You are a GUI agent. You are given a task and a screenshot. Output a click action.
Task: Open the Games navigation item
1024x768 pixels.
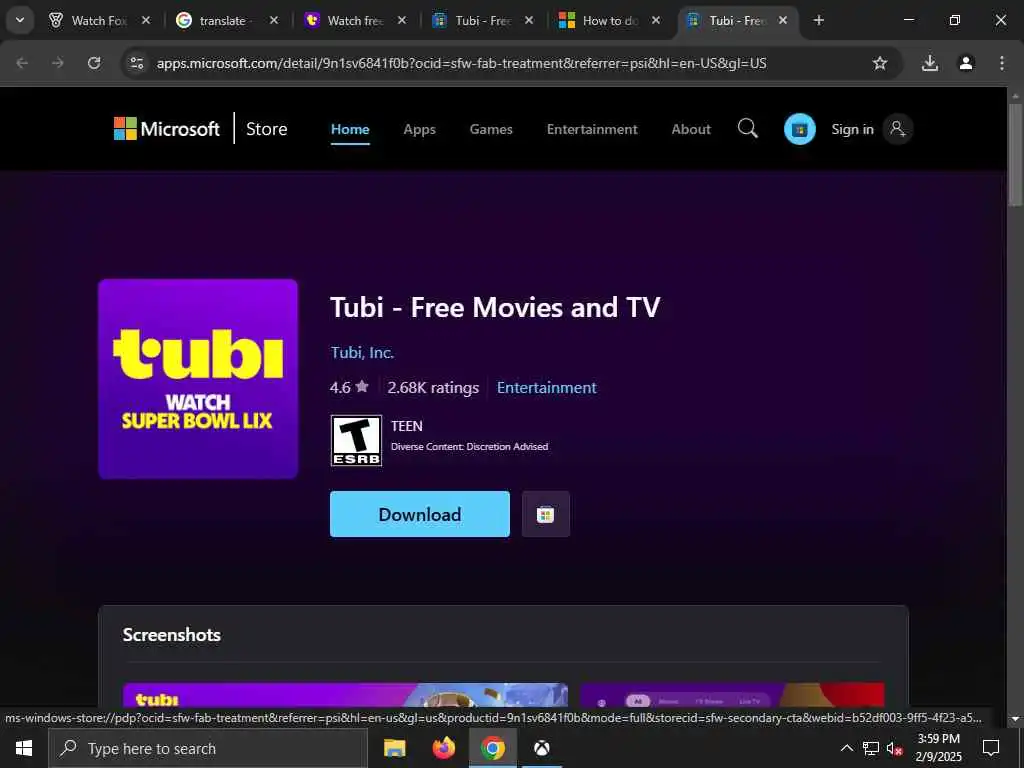pyautogui.click(x=491, y=129)
